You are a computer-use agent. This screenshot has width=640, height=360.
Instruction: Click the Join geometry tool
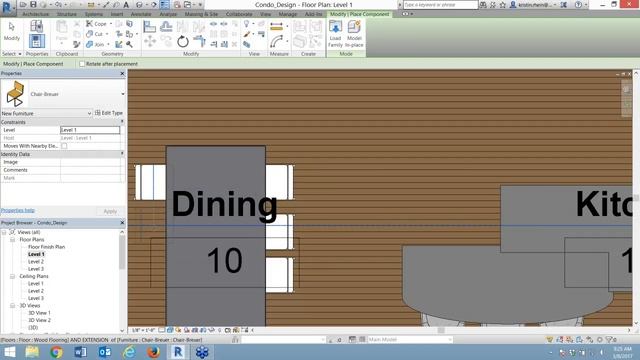(x=95, y=44)
